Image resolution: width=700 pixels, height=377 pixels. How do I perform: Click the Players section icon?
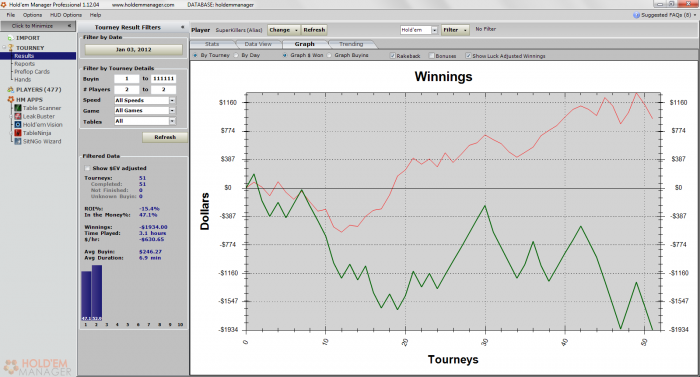10,89
